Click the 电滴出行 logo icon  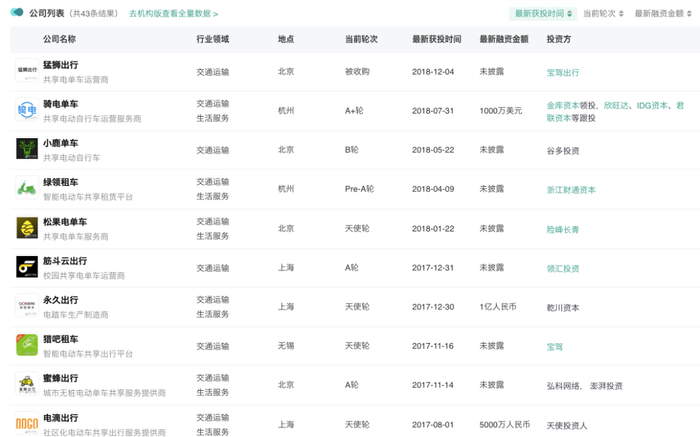[x=27, y=423]
